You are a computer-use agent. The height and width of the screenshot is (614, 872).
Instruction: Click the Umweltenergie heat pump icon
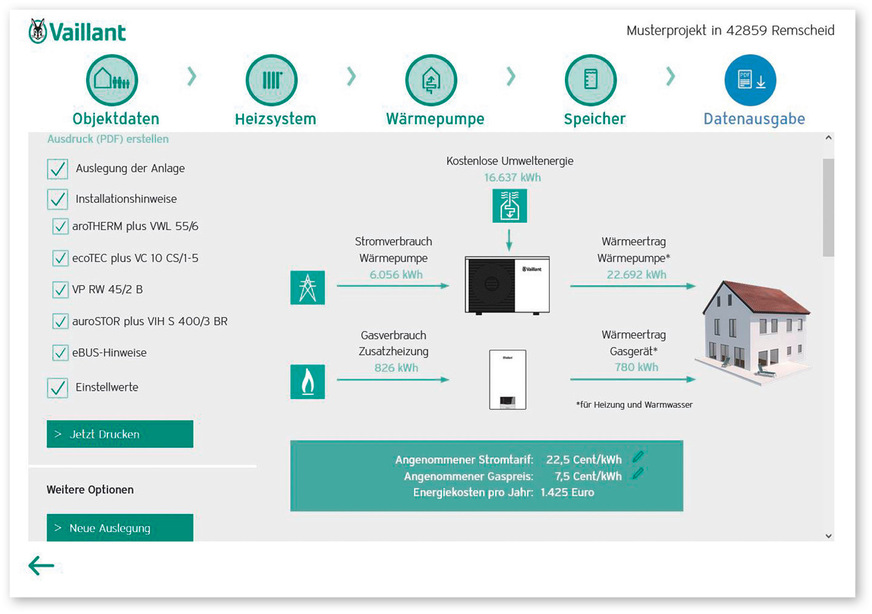point(508,205)
